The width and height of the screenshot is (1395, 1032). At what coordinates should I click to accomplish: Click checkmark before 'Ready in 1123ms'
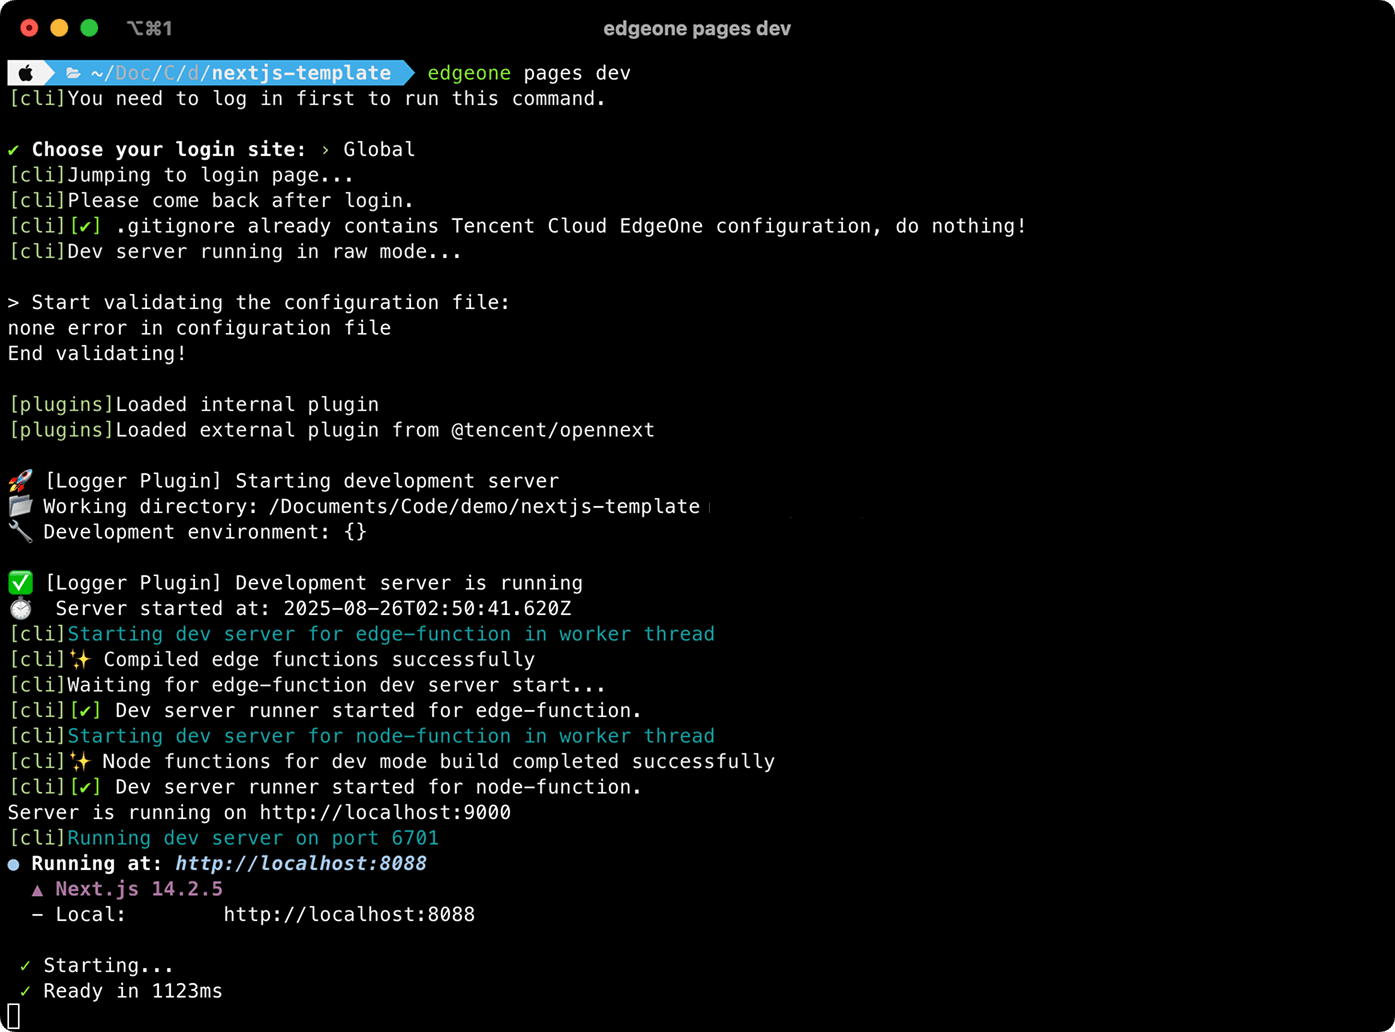25,991
